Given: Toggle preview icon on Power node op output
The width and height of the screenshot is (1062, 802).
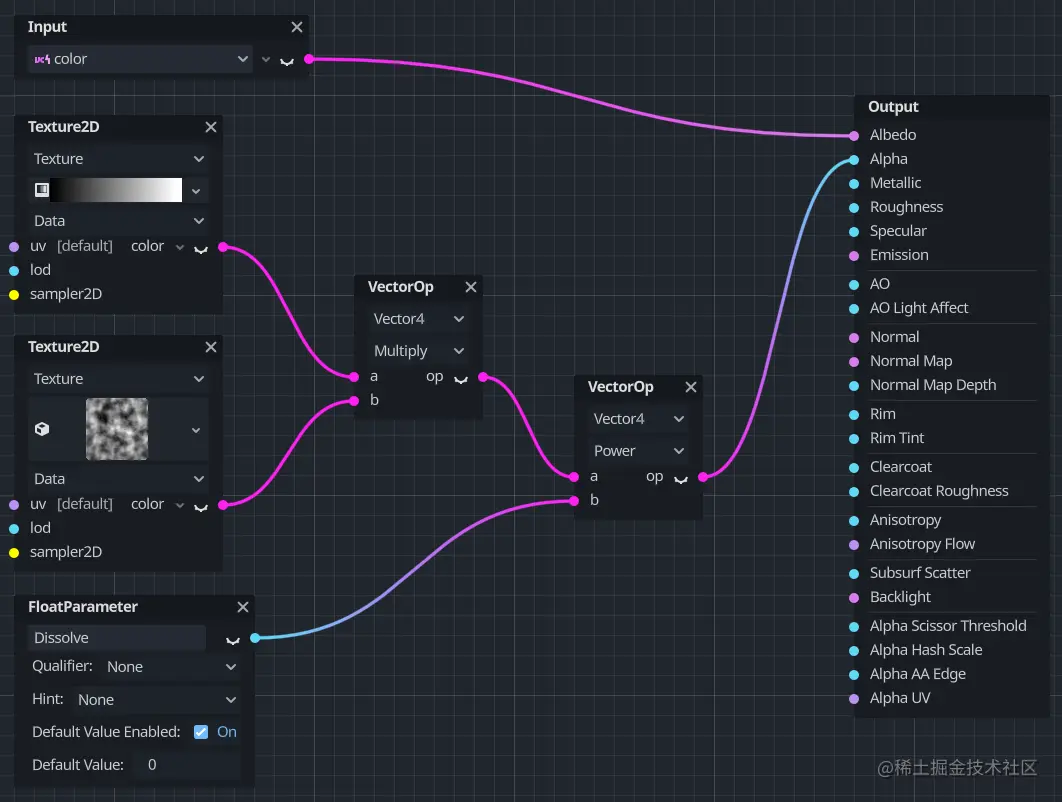Looking at the screenshot, I should (681, 479).
